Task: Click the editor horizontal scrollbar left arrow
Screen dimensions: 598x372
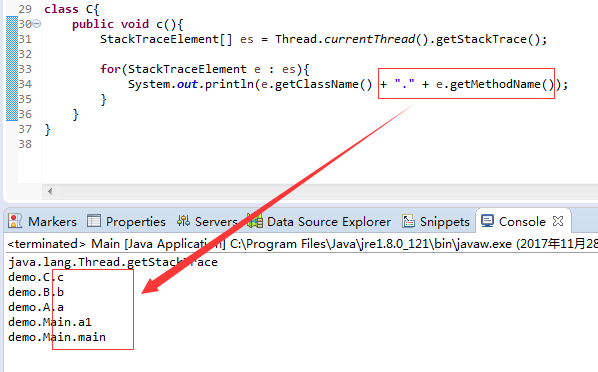Action: click(50, 192)
